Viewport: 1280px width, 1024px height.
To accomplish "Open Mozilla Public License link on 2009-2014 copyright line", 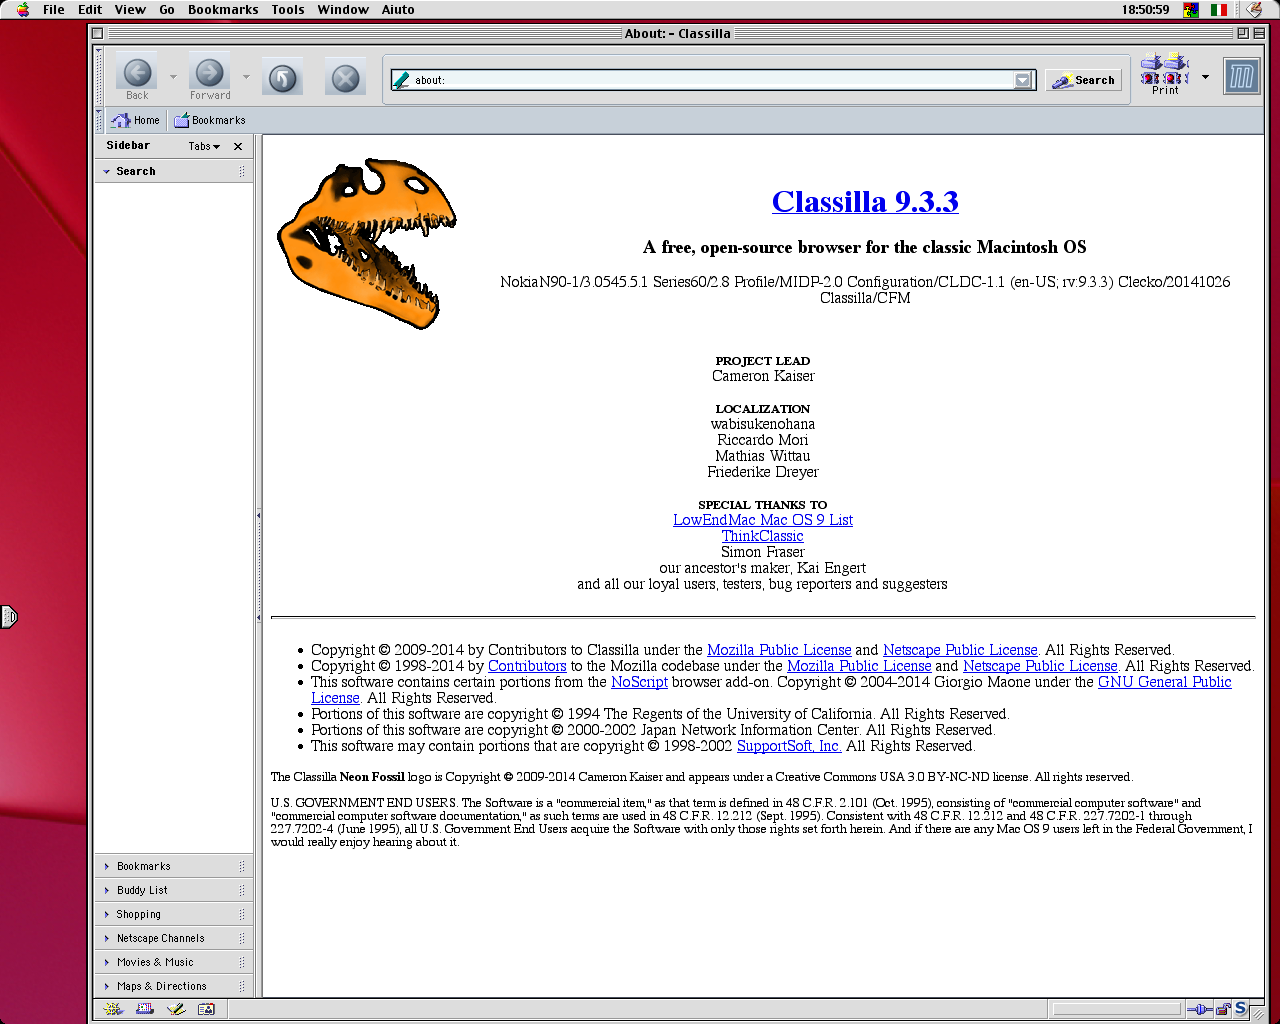I will [779, 650].
